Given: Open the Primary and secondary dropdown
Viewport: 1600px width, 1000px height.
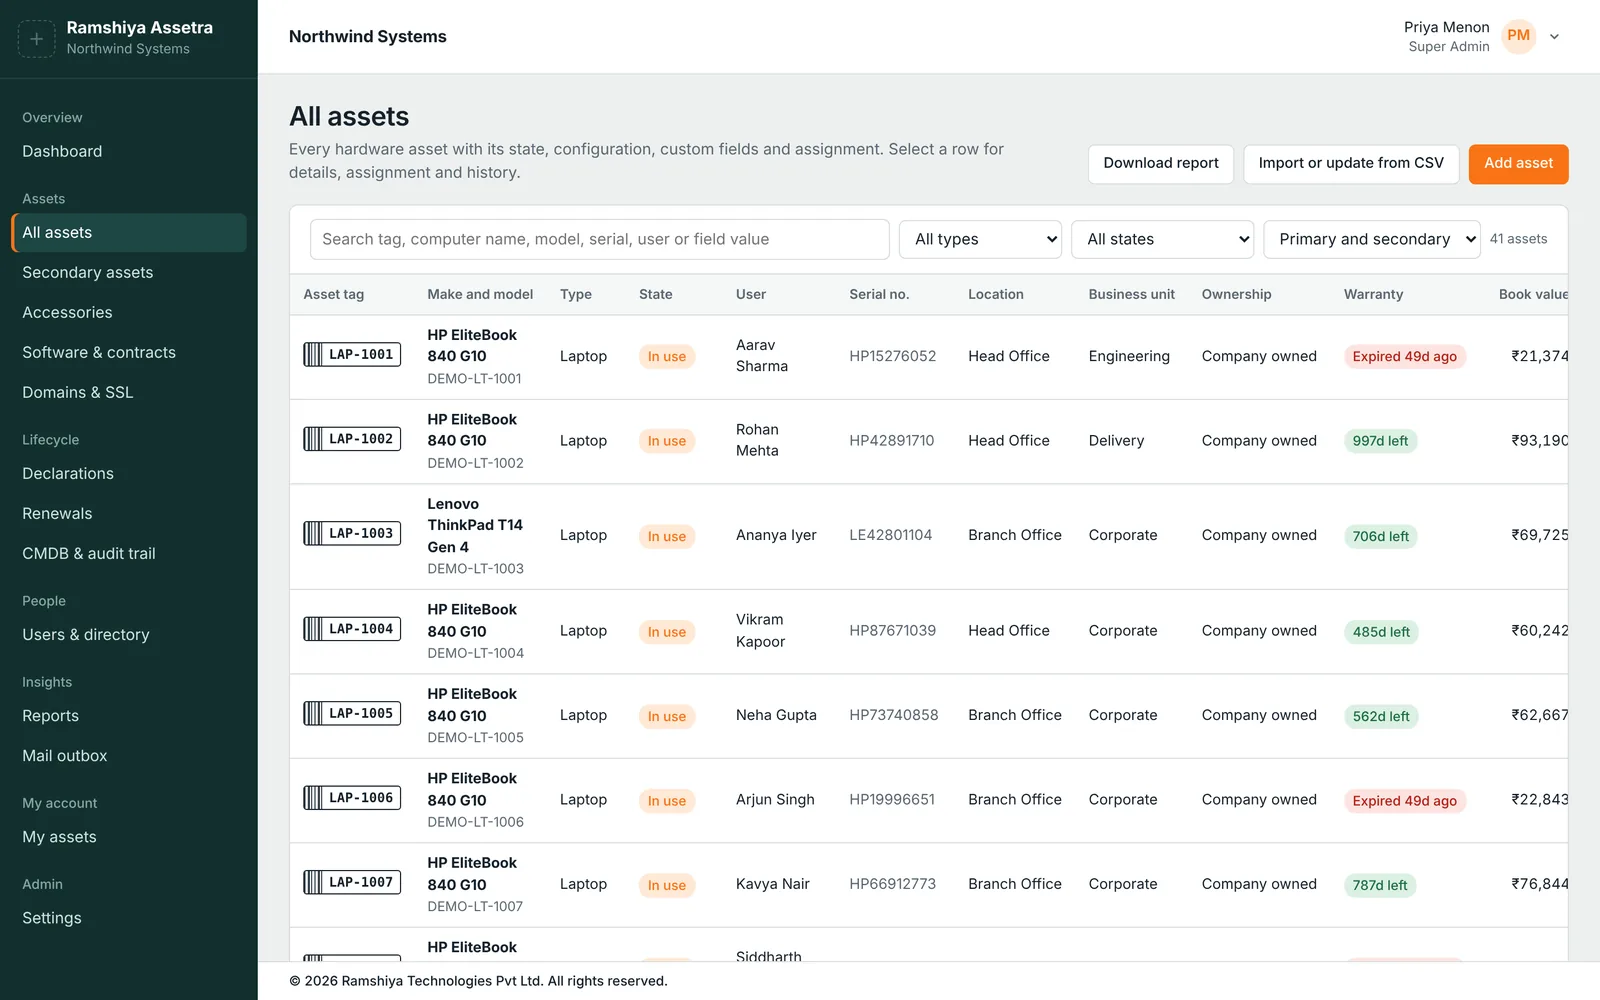Looking at the screenshot, I should point(1371,239).
